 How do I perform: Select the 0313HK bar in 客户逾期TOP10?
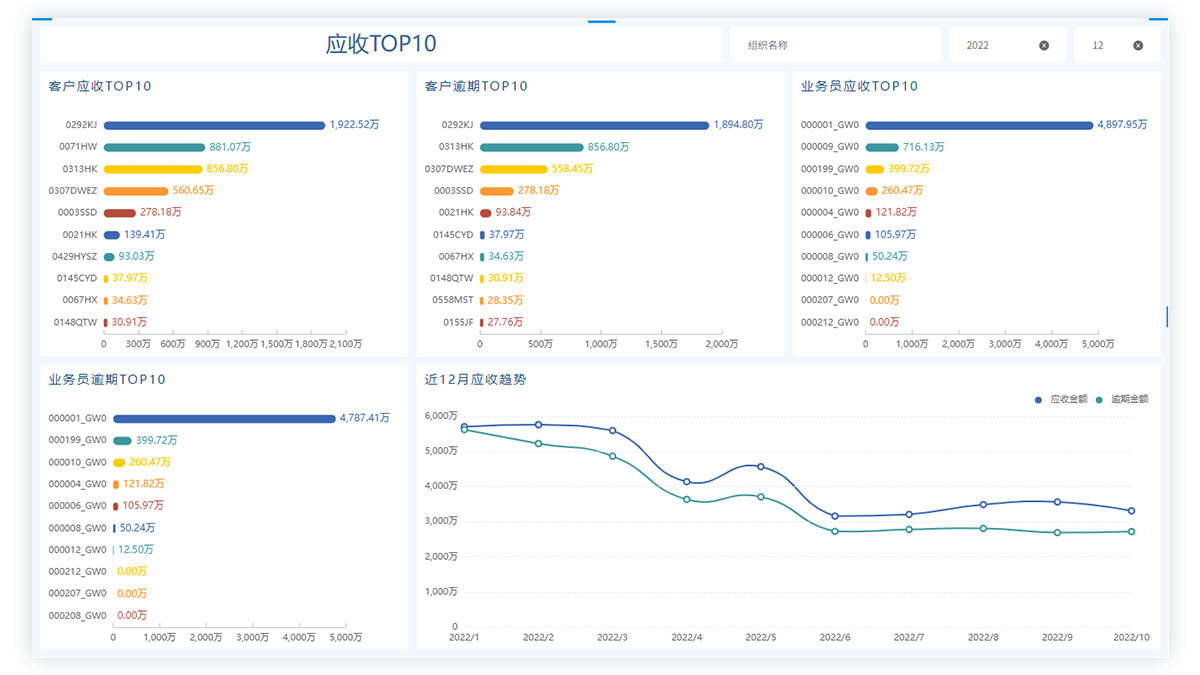pyautogui.click(x=531, y=147)
